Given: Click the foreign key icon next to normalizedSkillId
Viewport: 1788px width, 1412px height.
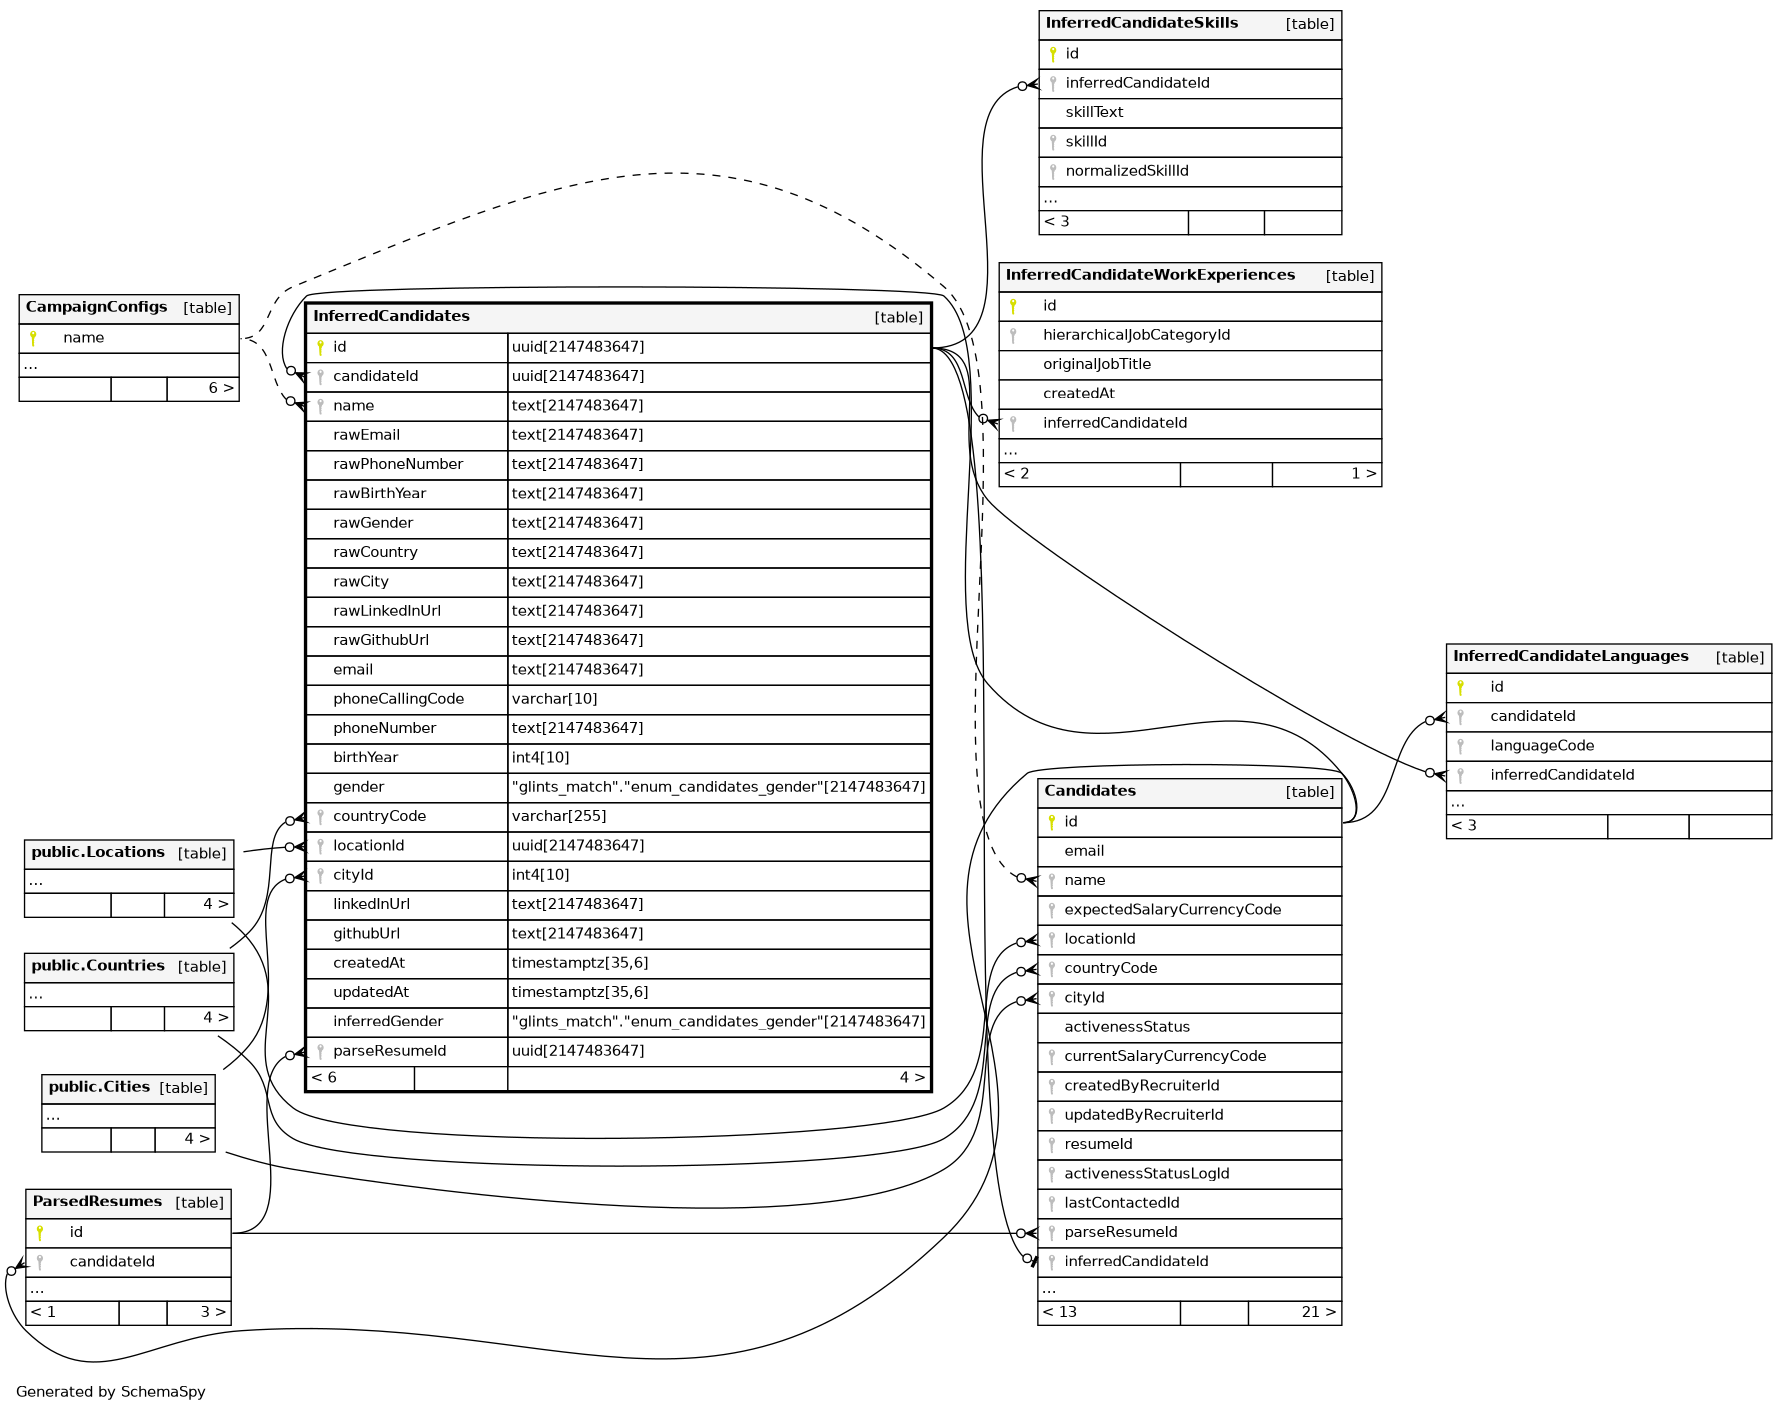Looking at the screenshot, I should 1052,172.
